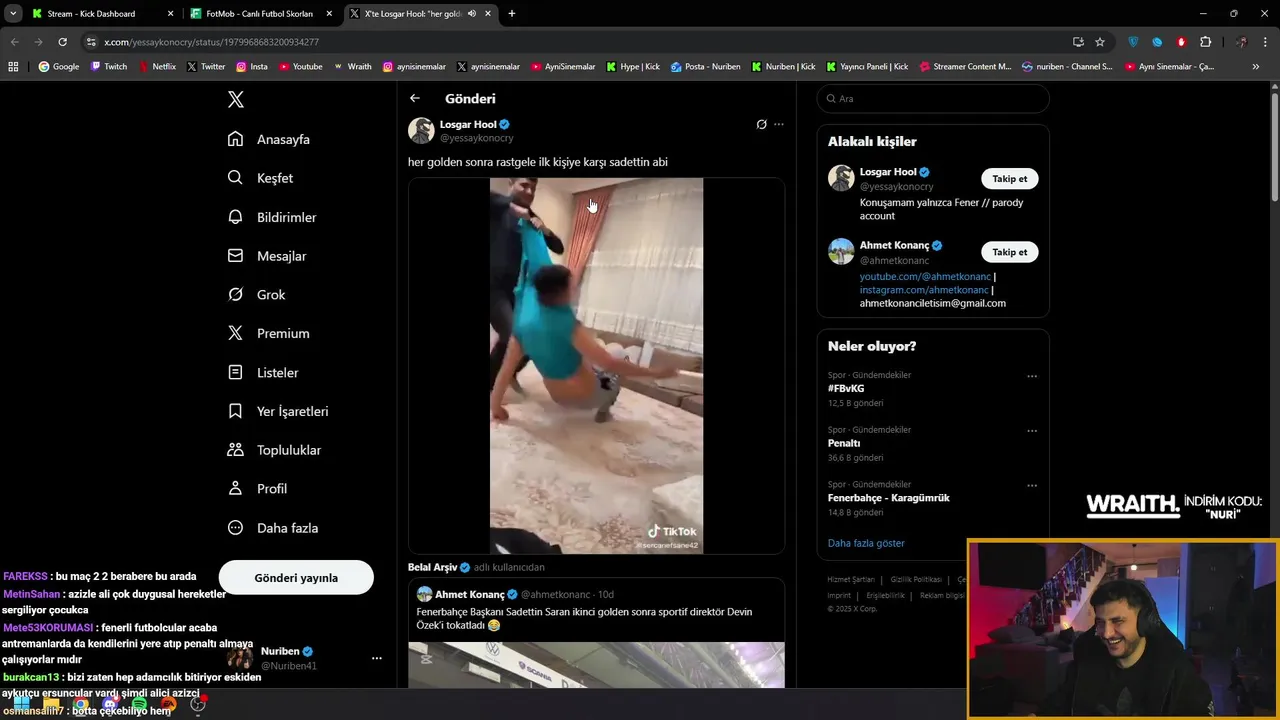Open Twitch bookmark
Screen dimensions: 1280x720
(109, 67)
